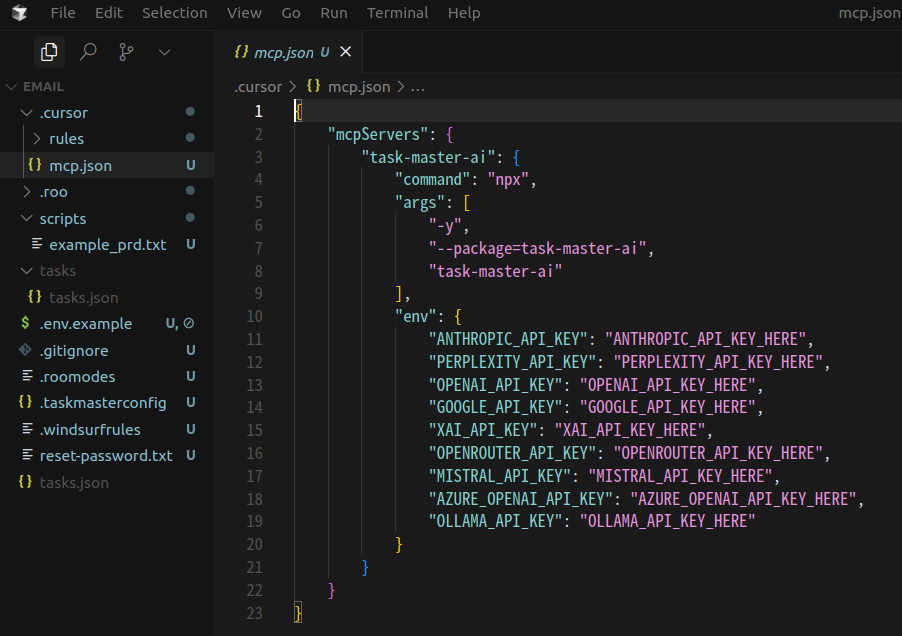Select mcp.json in the file explorer
902x636 pixels.
pyautogui.click(x=107, y=166)
